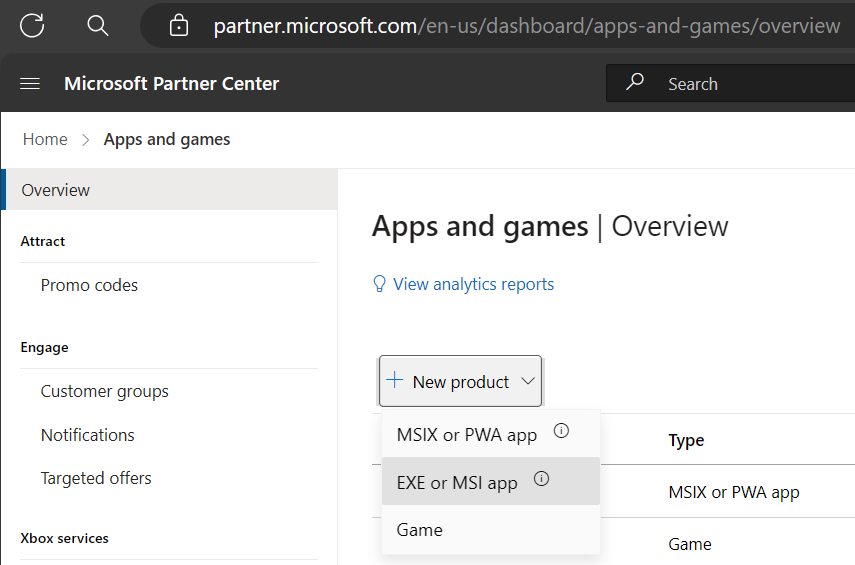The height and width of the screenshot is (565, 855).
Task: Click the Attract section heading
Action: [x=43, y=241]
